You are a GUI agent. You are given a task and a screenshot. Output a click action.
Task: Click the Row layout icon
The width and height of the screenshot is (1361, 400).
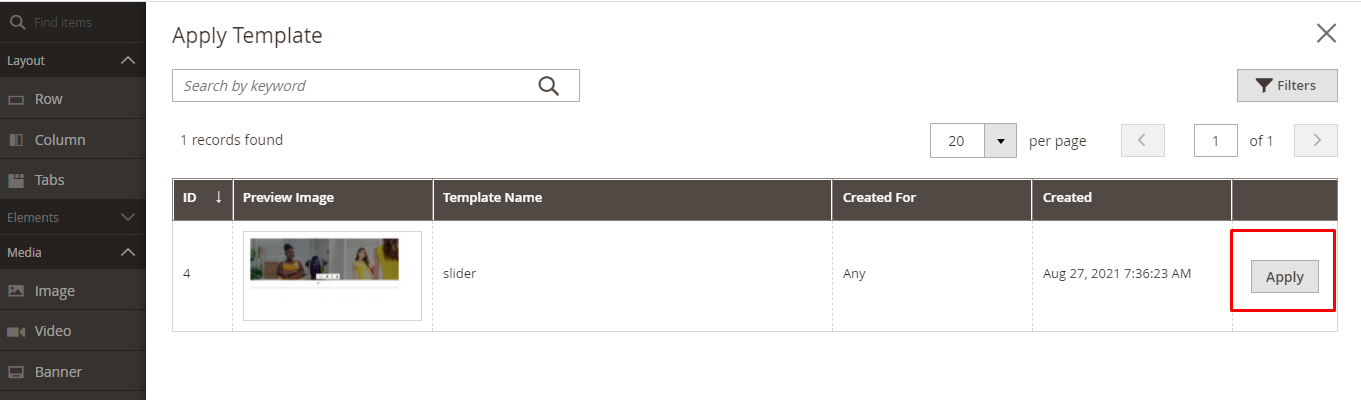click(x=16, y=100)
